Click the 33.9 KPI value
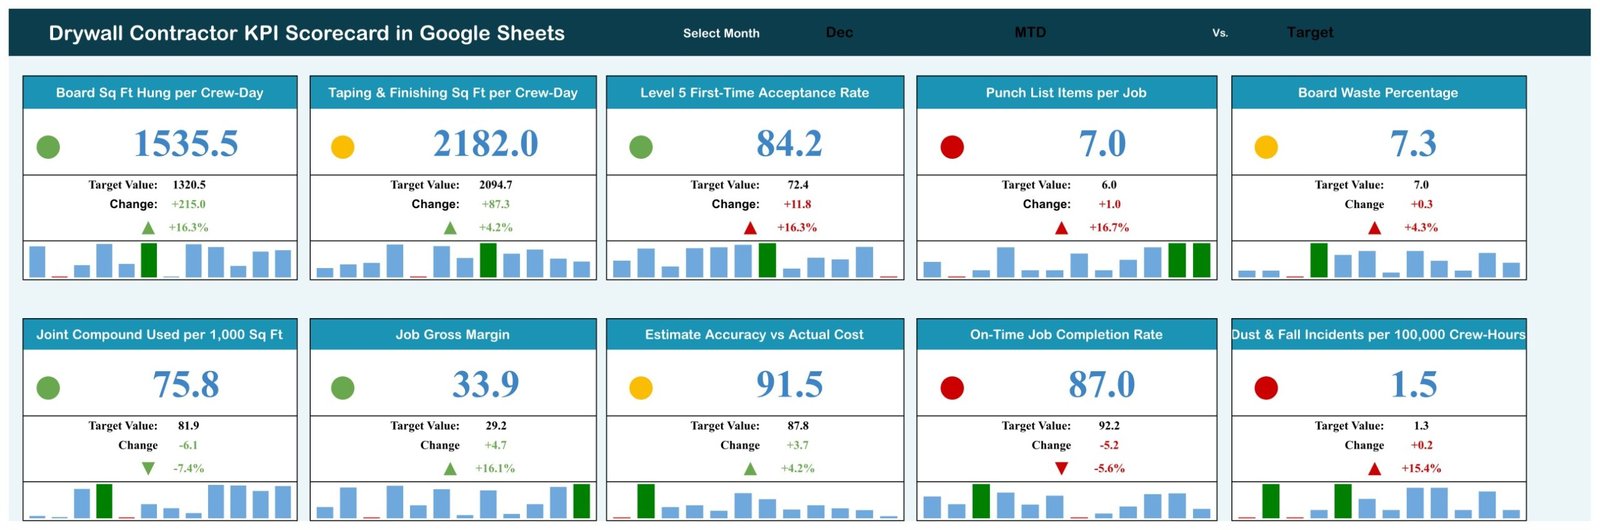The height and width of the screenshot is (530, 1600). tap(485, 384)
